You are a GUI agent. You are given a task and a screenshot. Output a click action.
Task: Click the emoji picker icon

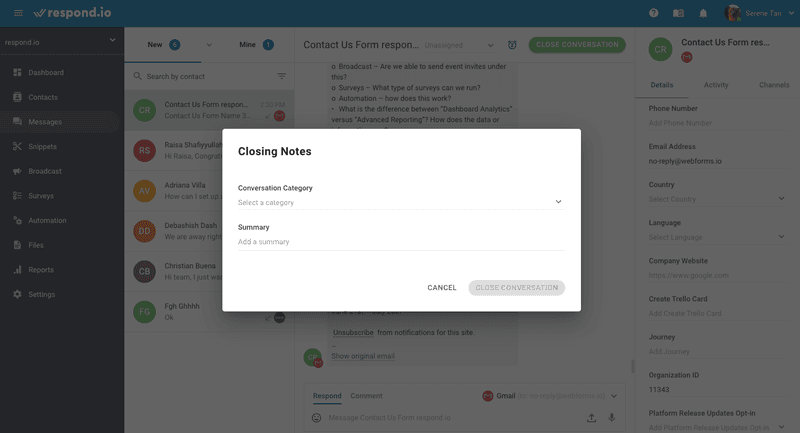pyautogui.click(x=316, y=418)
